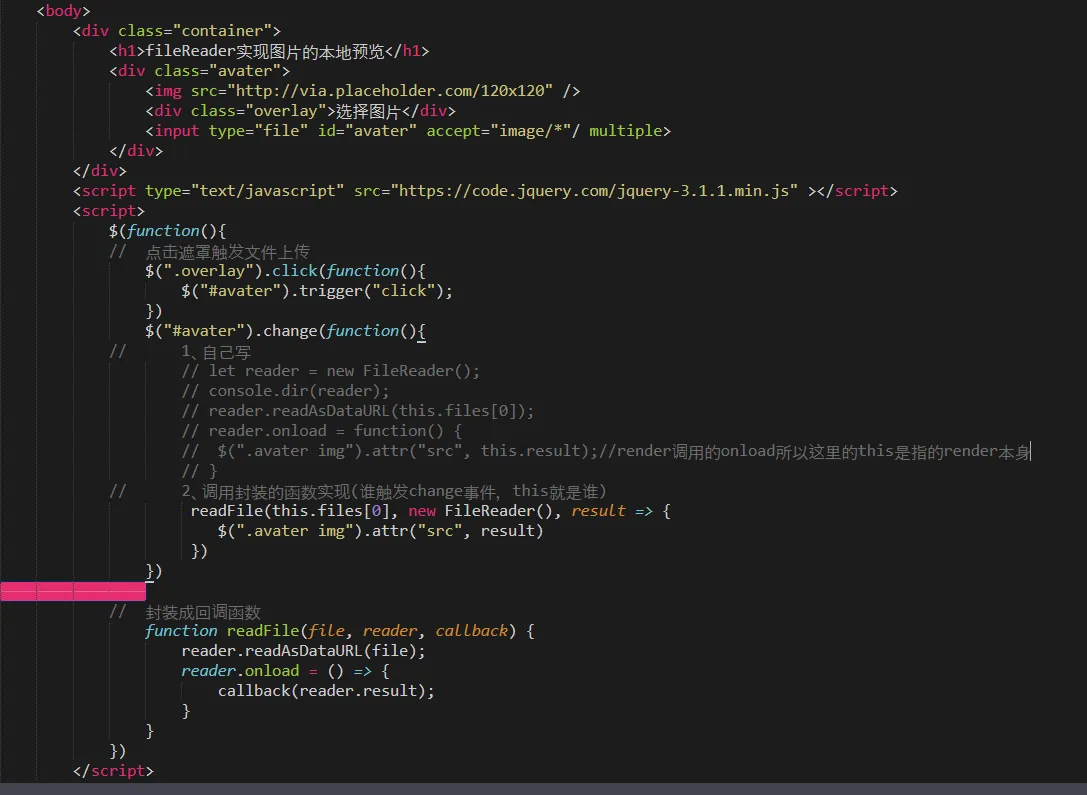Click the commented console.dir(reader) line
Image resolution: width=1087 pixels, height=795 pixels.
coord(286,391)
